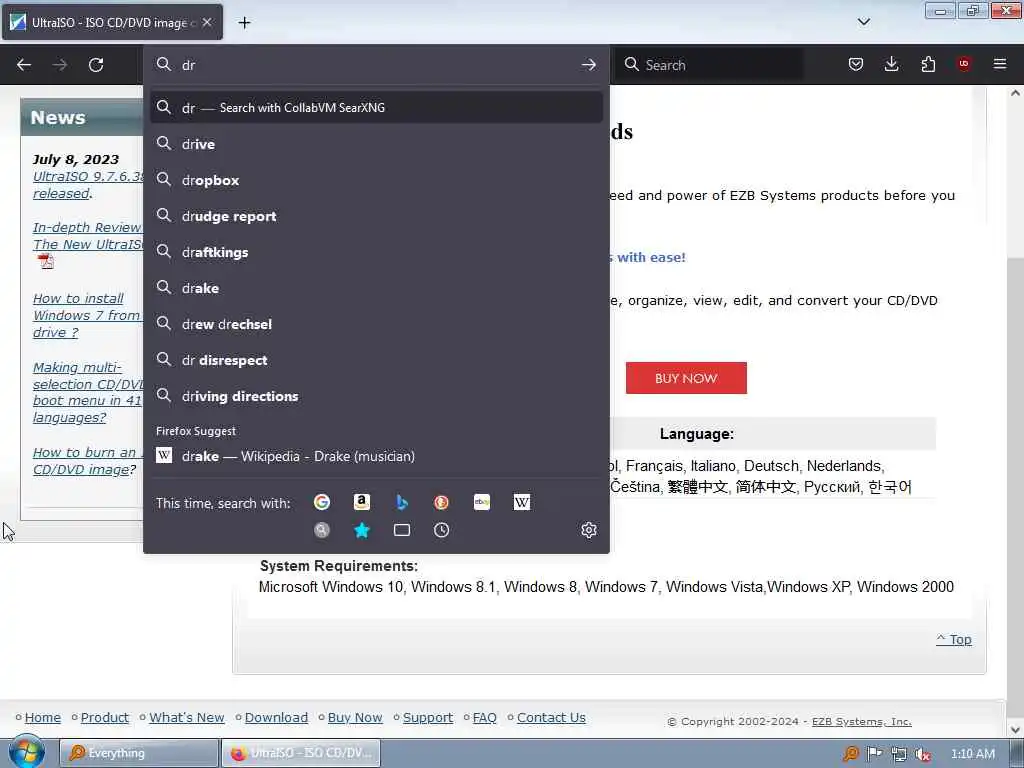The height and width of the screenshot is (768, 1024).
Task: Pick the 'draftkings' suggestion
Action: [376, 252]
